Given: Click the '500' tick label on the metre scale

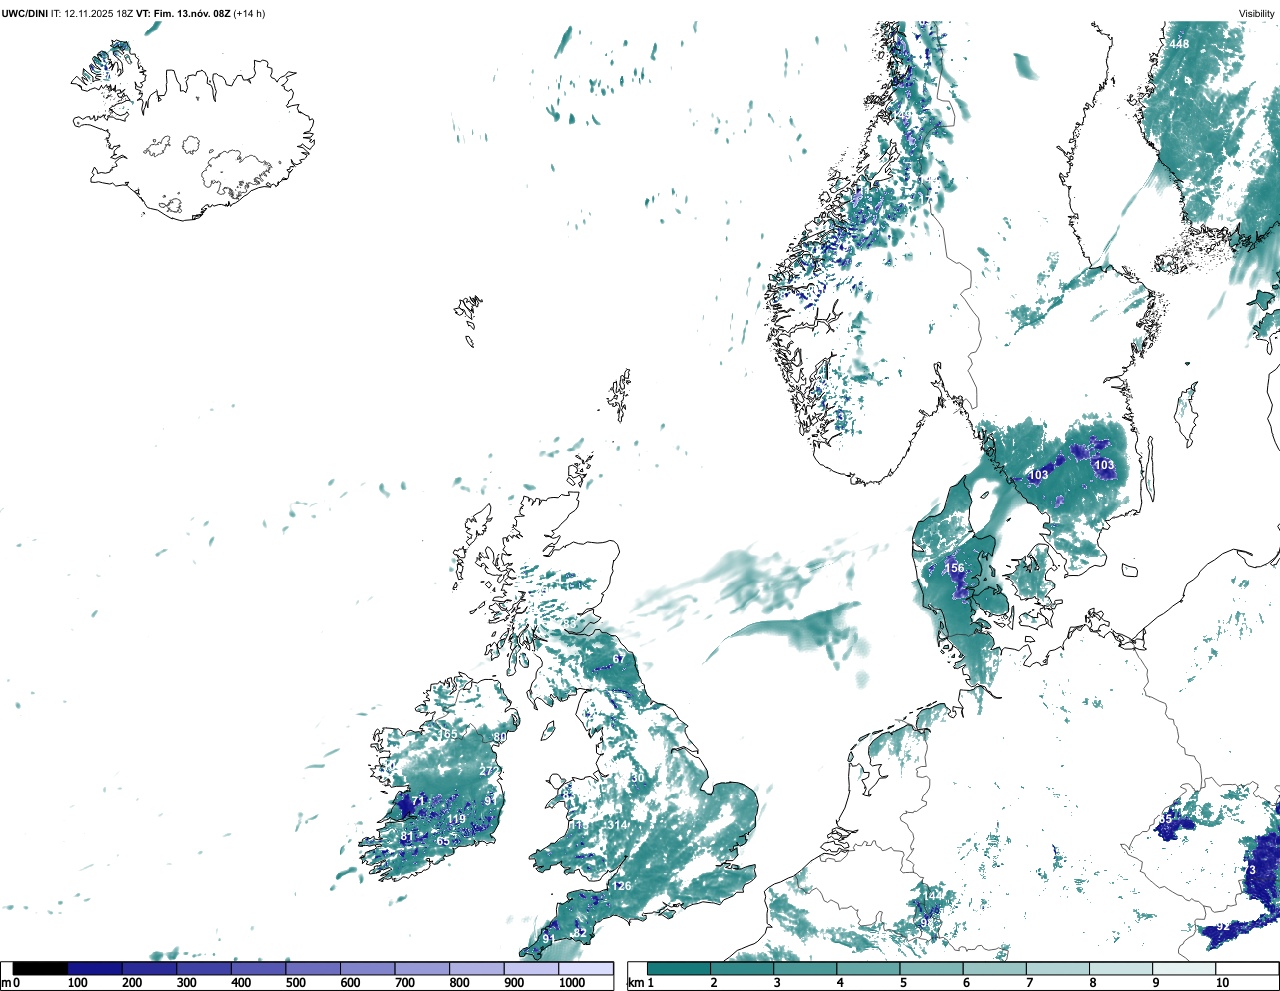Looking at the screenshot, I should pos(296,983).
